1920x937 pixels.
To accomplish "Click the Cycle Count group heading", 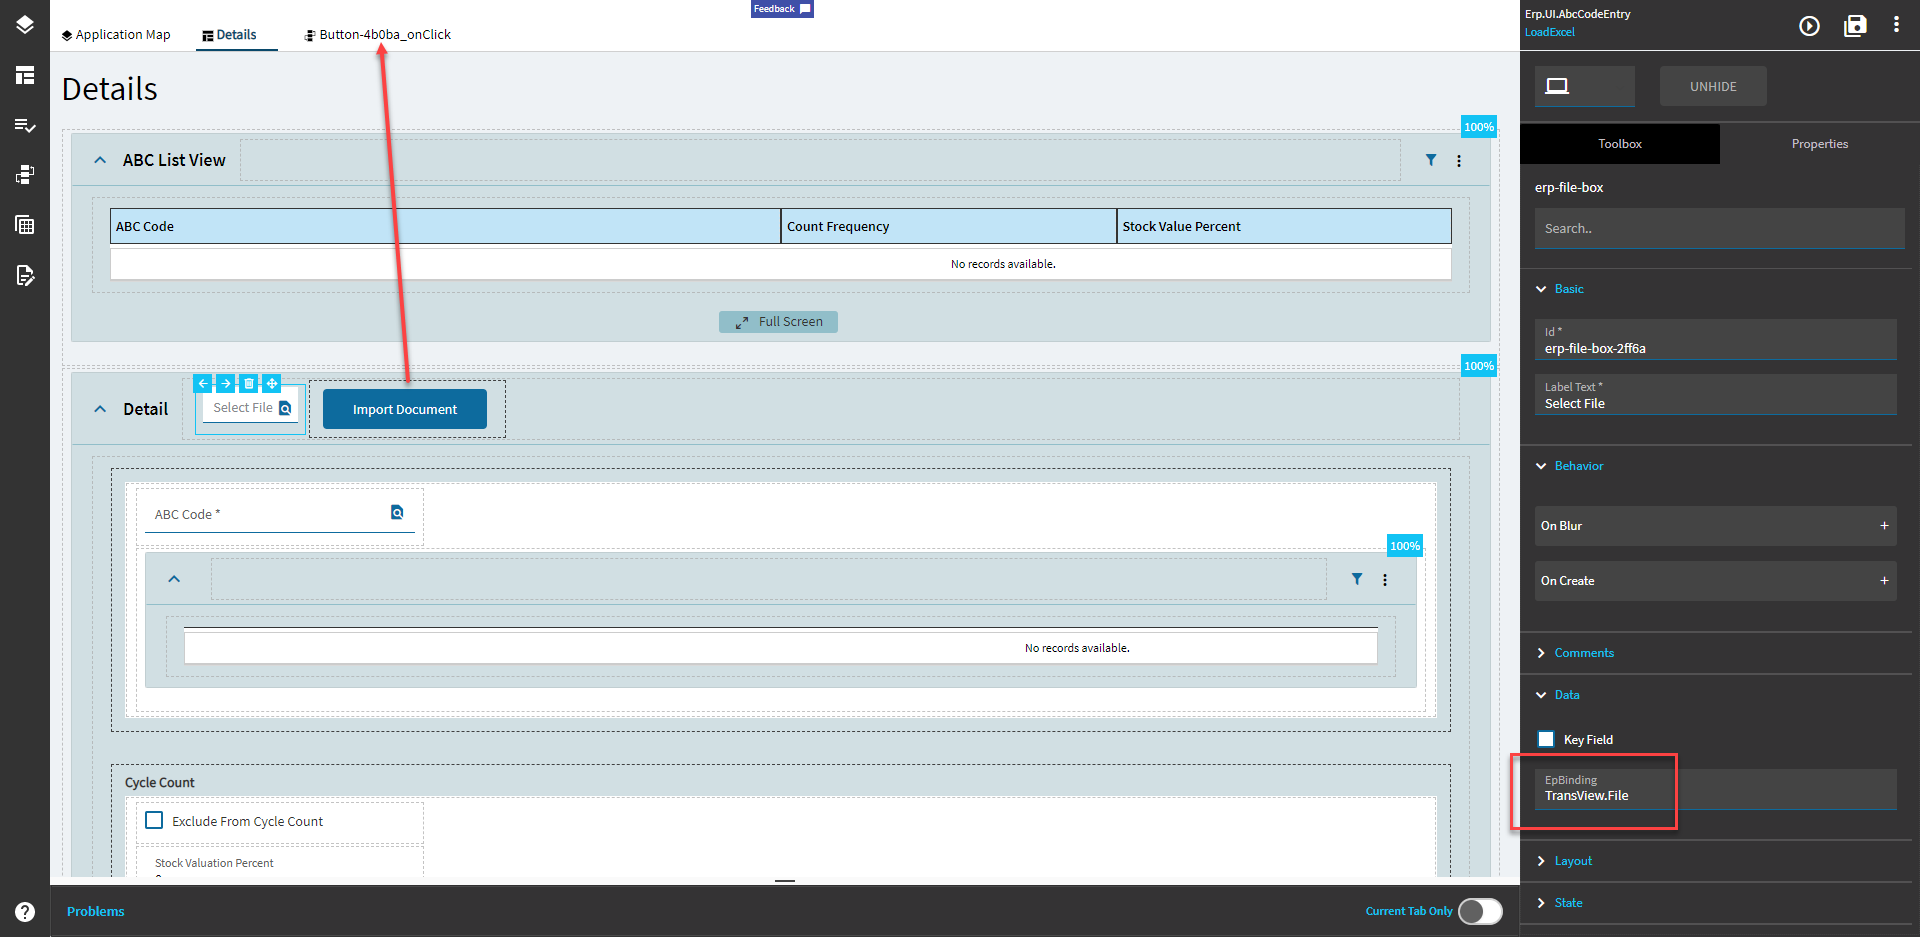I will pyautogui.click(x=160, y=783).
